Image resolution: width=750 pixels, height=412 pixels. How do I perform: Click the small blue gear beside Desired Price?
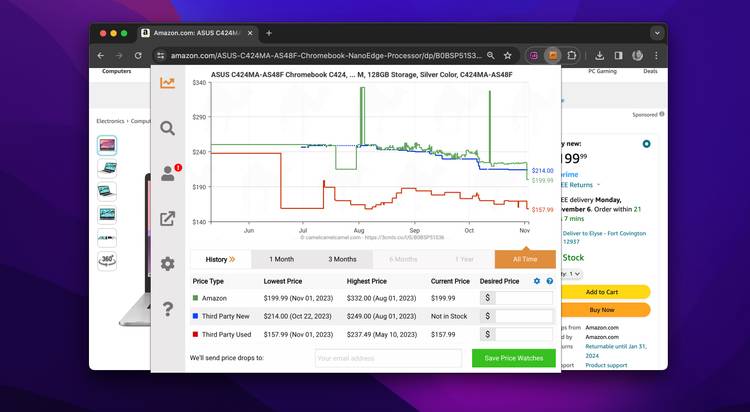(x=537, y=281)
